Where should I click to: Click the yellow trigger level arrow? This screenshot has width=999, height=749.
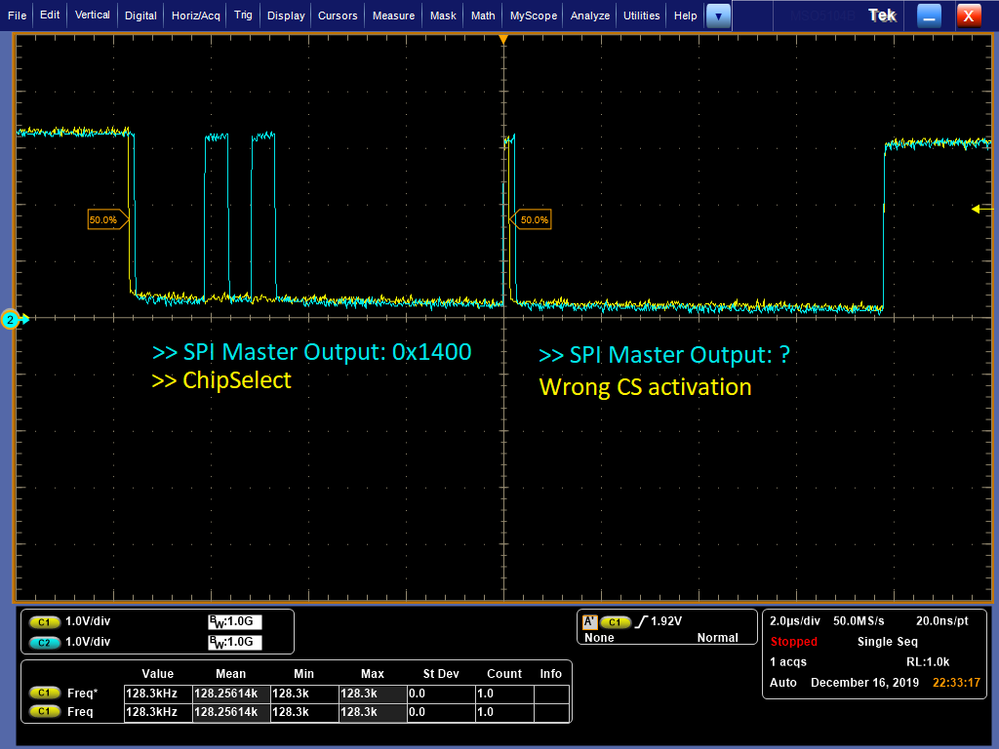(x=982, y=208)
